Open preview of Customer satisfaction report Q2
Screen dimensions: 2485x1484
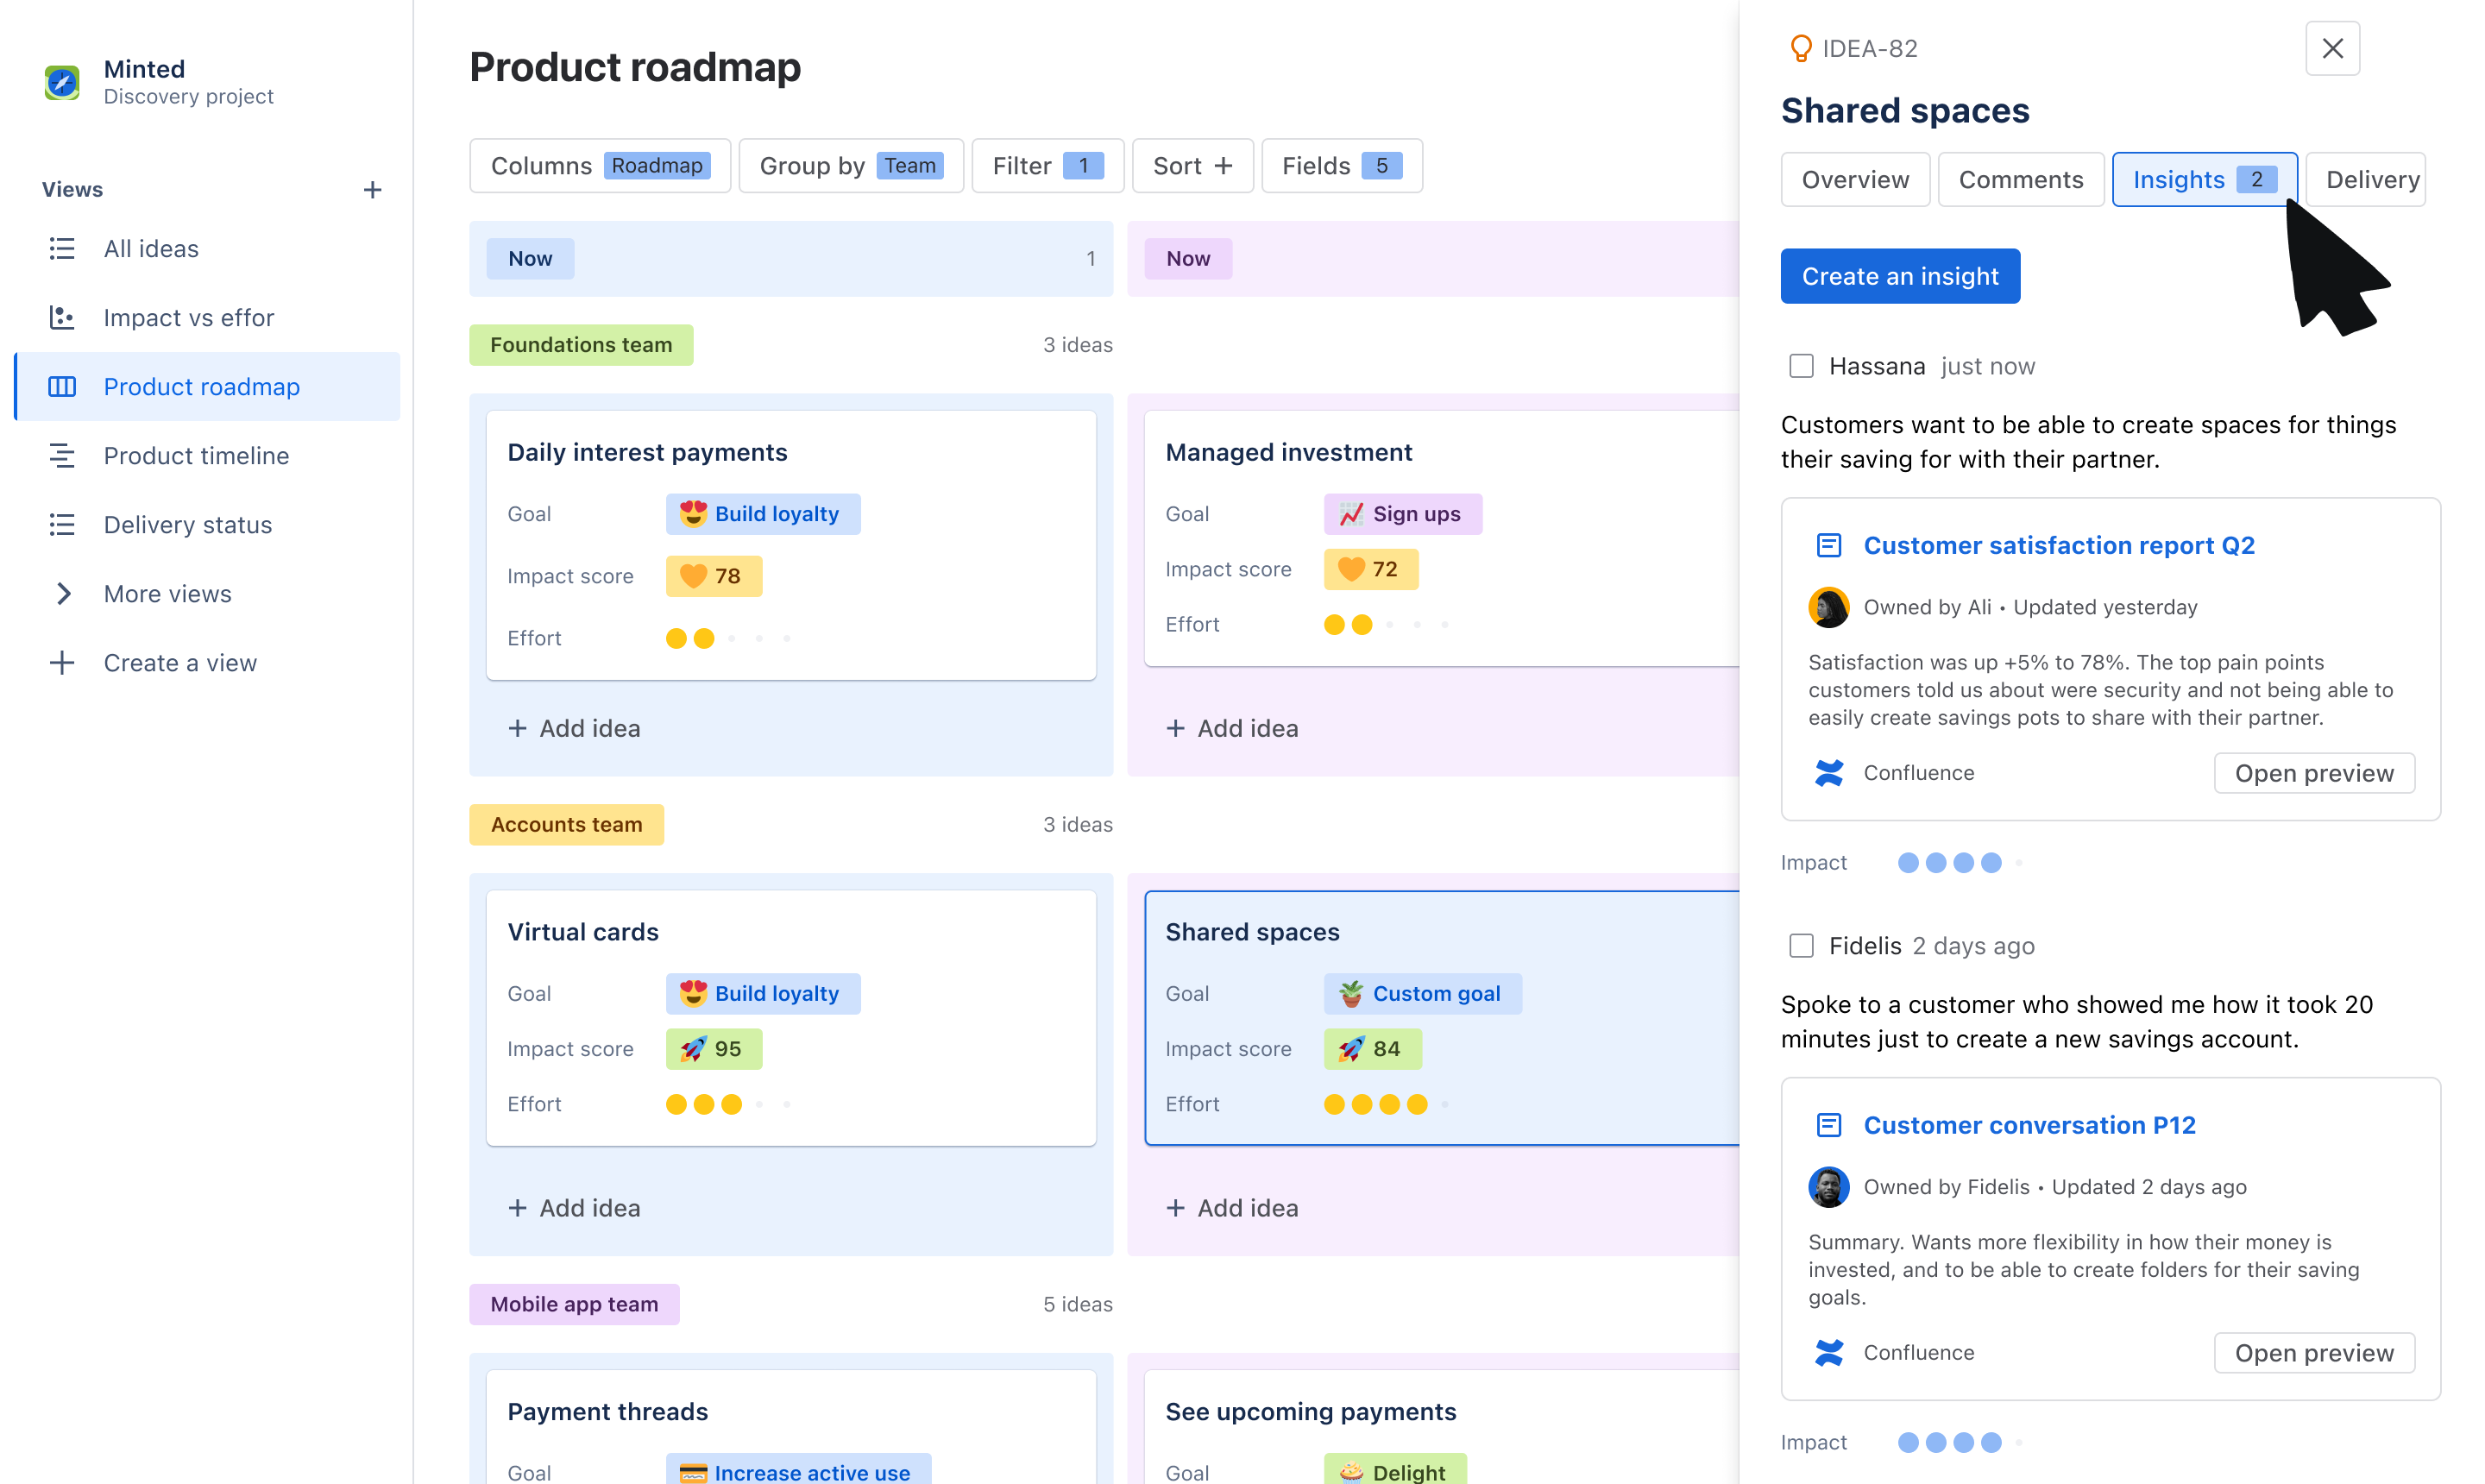pyautogui.click(x=2313, y=772)
